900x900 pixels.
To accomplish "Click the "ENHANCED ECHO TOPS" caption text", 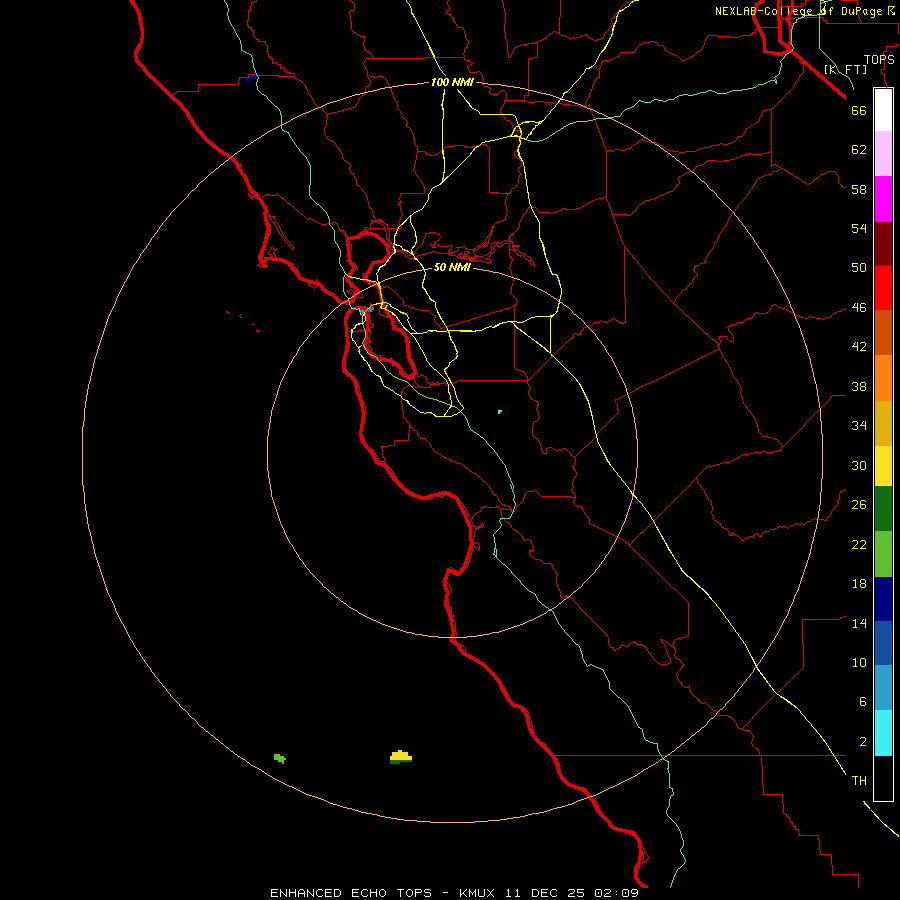I will [x=351, y=893].
